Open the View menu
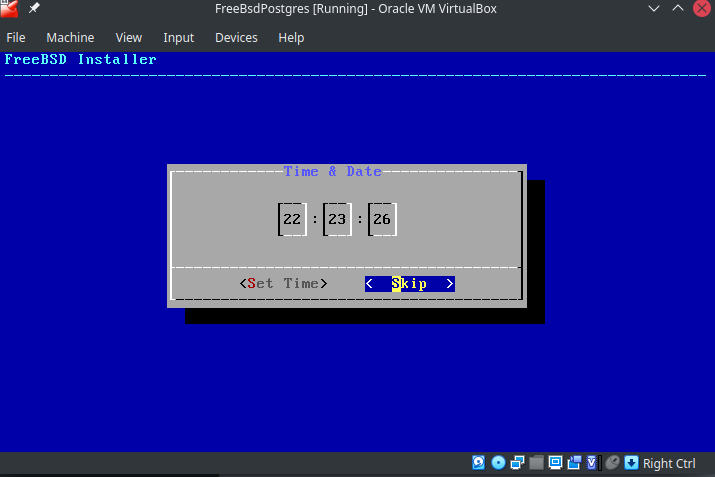 pyautogui.click(x=129, y=37)
